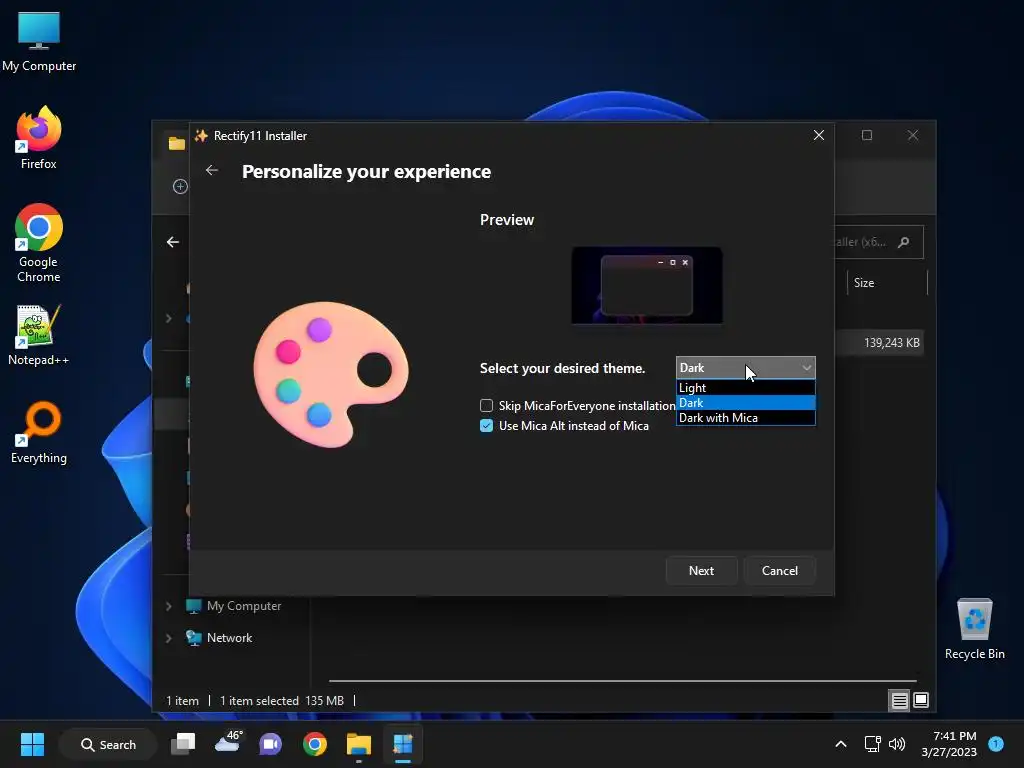Open the Recycle Bin

[974, 629]
